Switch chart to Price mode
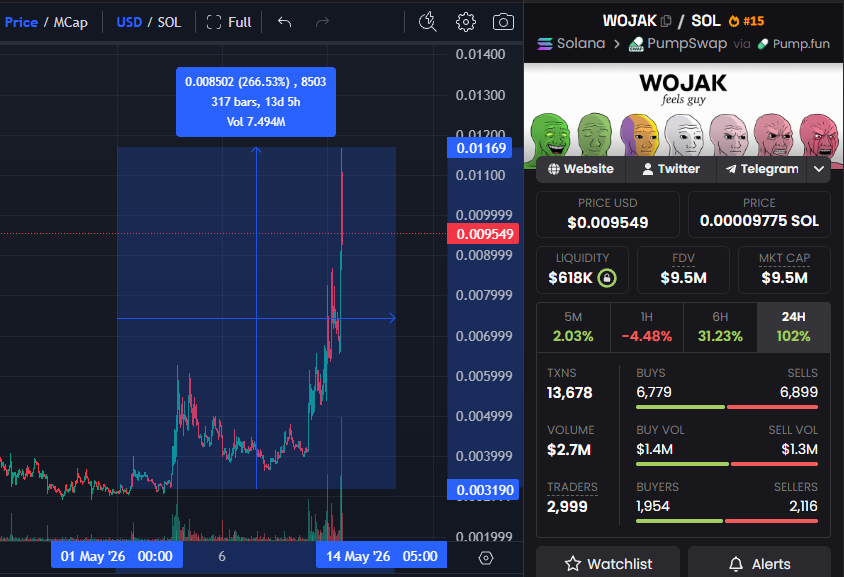This screenshot has height=577, width=844. [x=21, y=22]
